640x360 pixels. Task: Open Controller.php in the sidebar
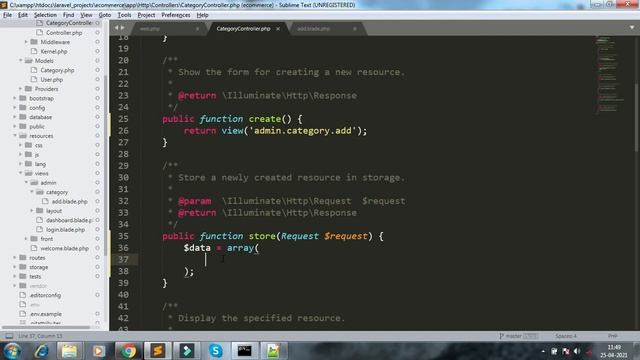click(64, 33)
